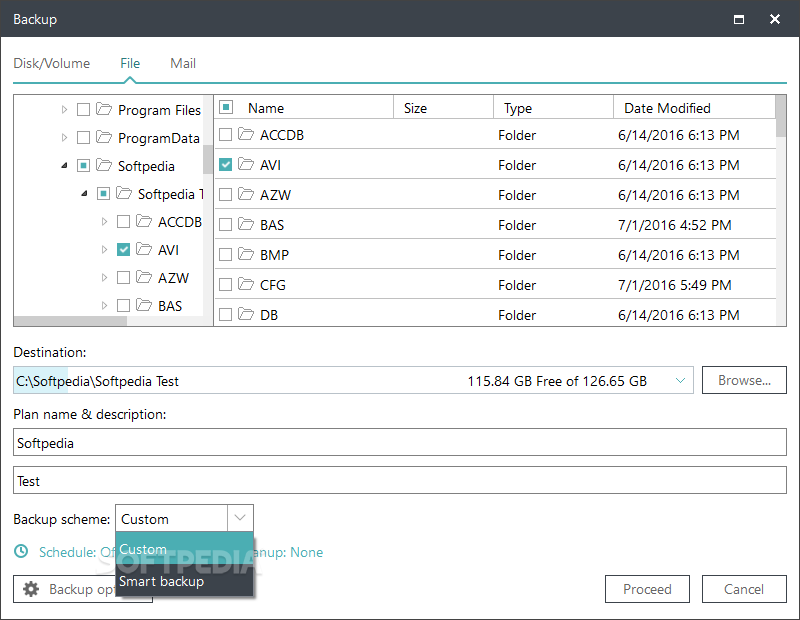The image size is (800, 620).
Task: Check the BAS folder in file list
Action: point(226,225)
